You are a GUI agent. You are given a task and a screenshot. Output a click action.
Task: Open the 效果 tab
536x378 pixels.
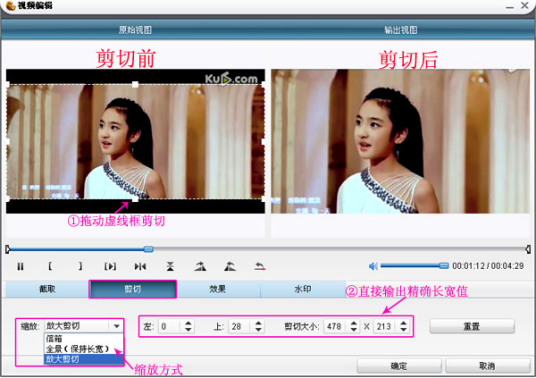click(218, 289)
